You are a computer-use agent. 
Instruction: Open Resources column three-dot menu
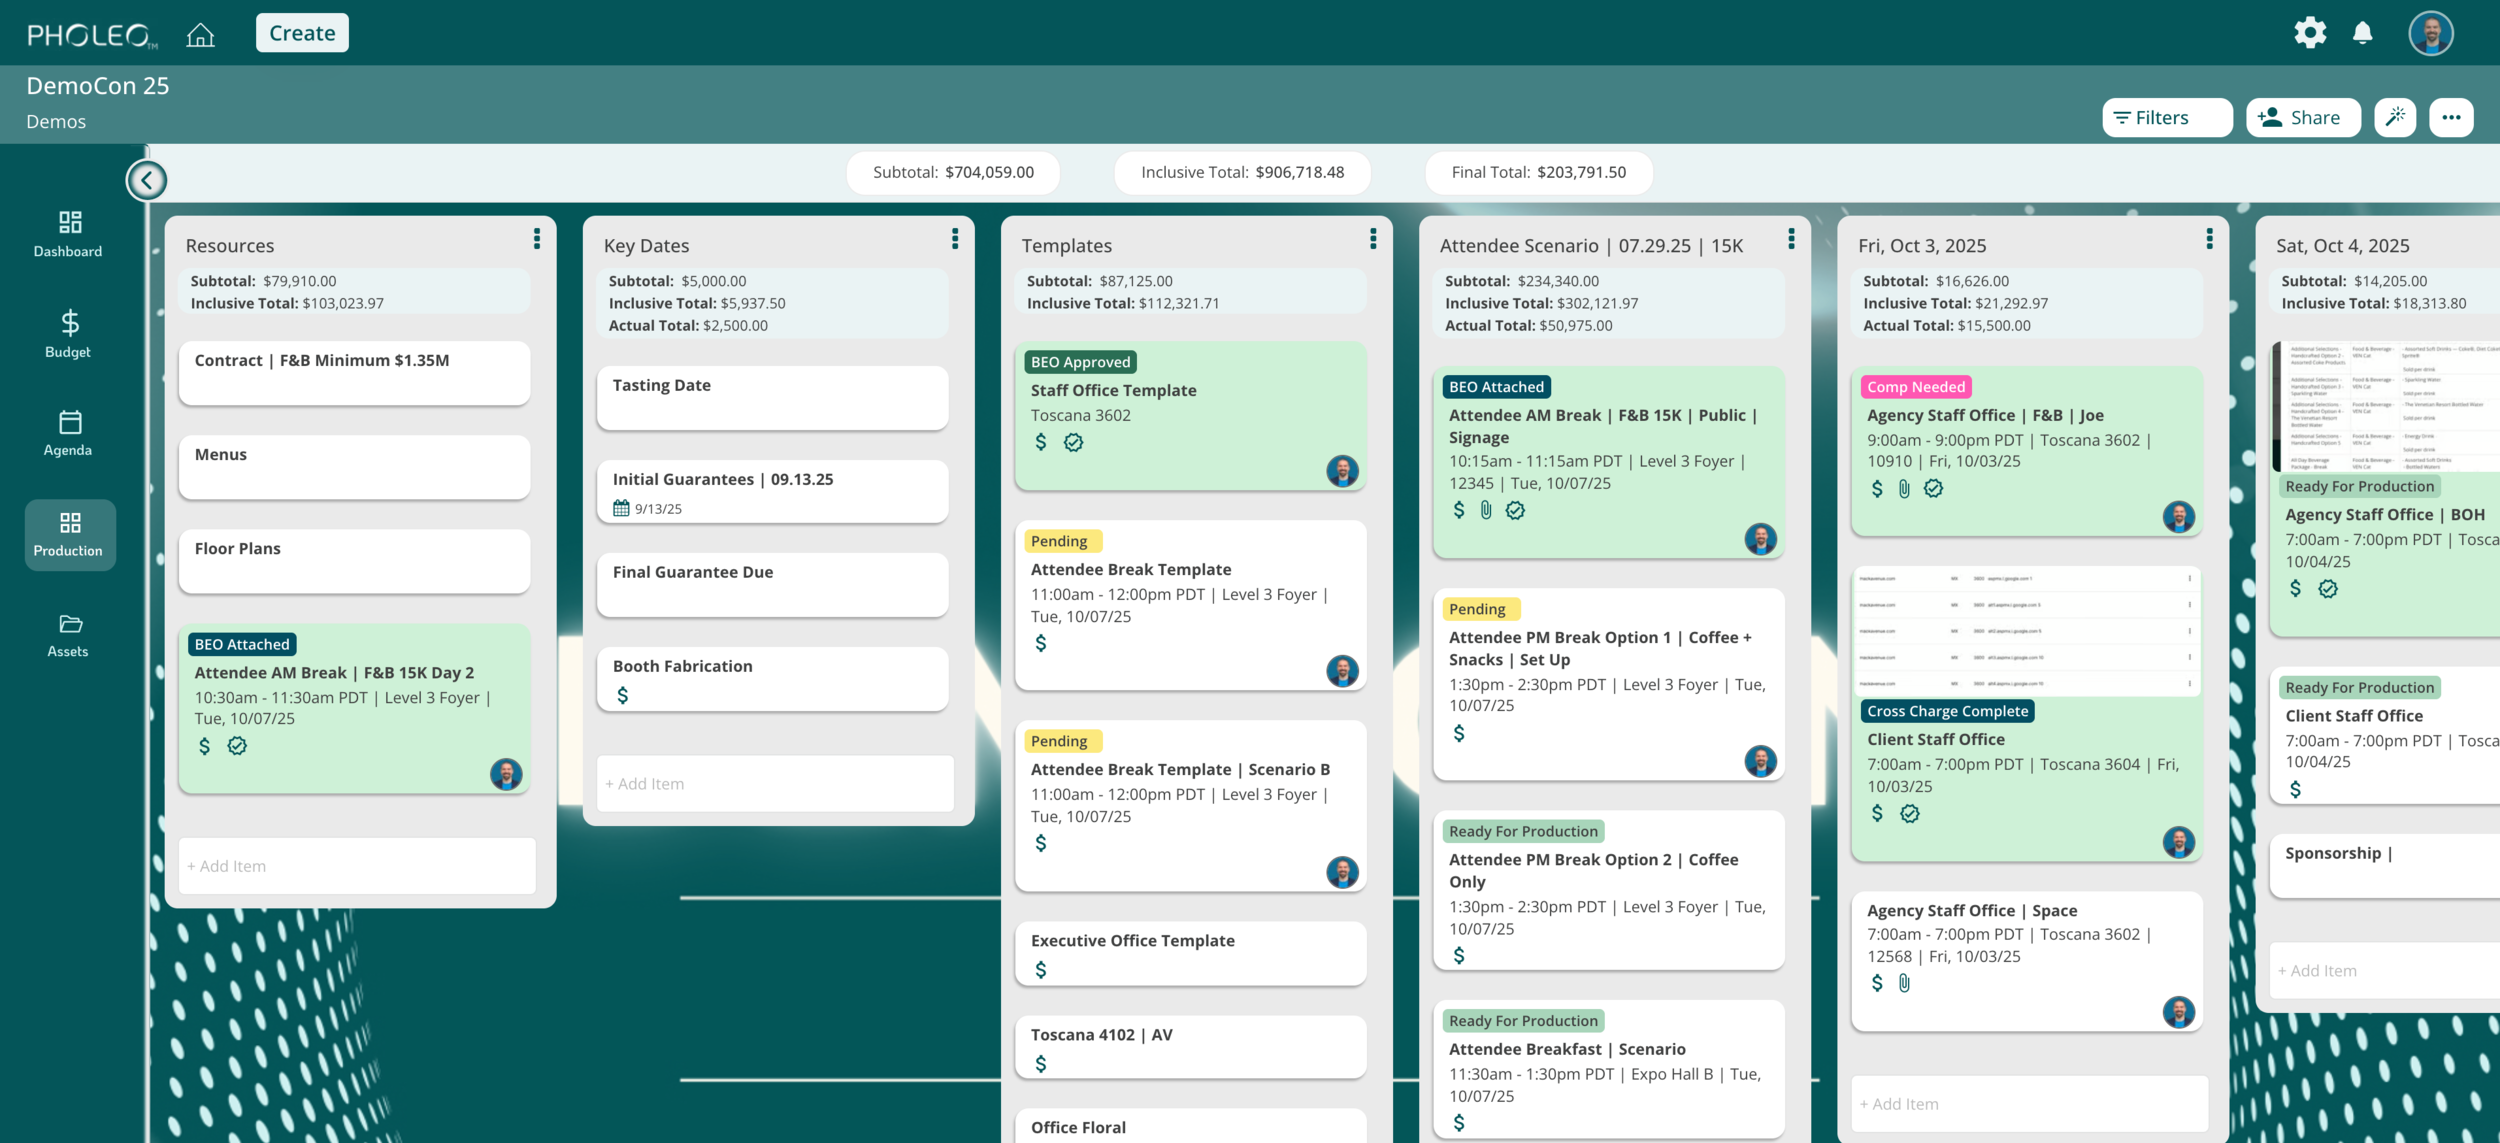coord(537,239)
